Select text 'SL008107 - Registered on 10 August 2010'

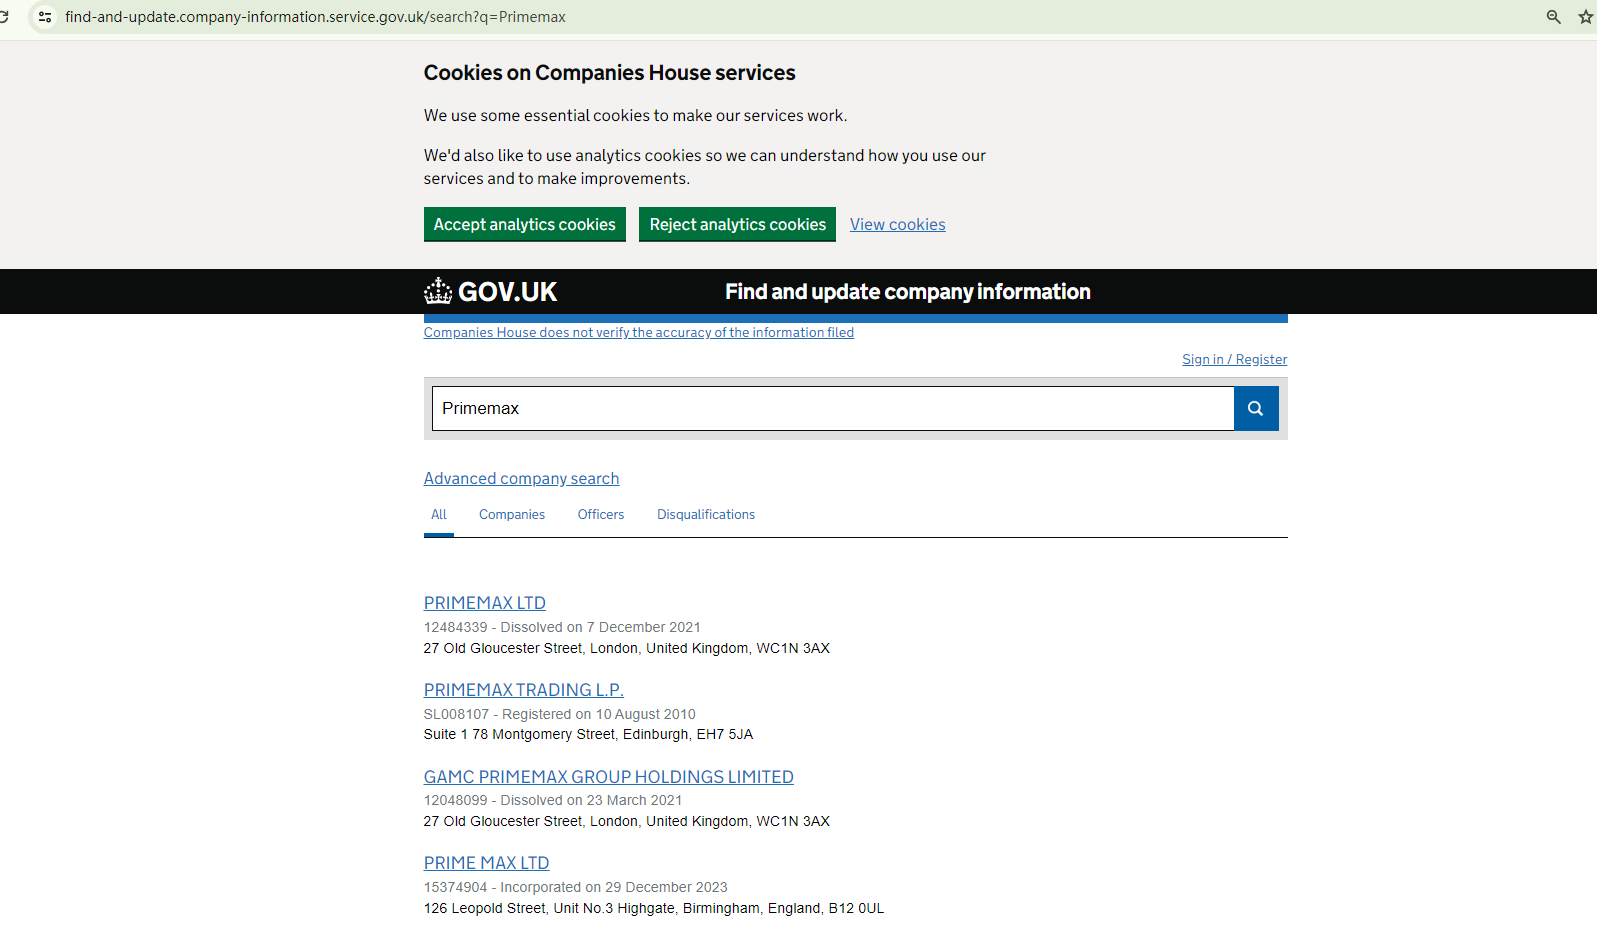(560, 714)
